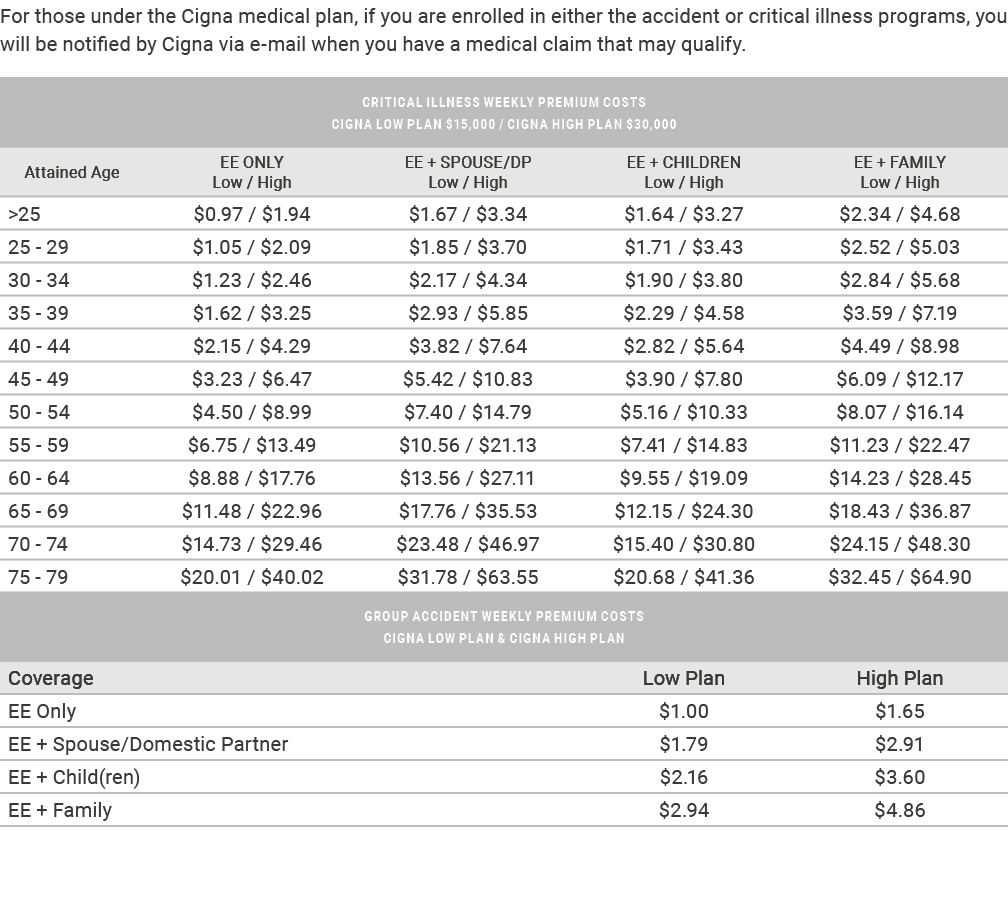The image size is (1008, 909).
Task: Select the $5.42 / $10.83 premium cell
Action: pos(467,379)
